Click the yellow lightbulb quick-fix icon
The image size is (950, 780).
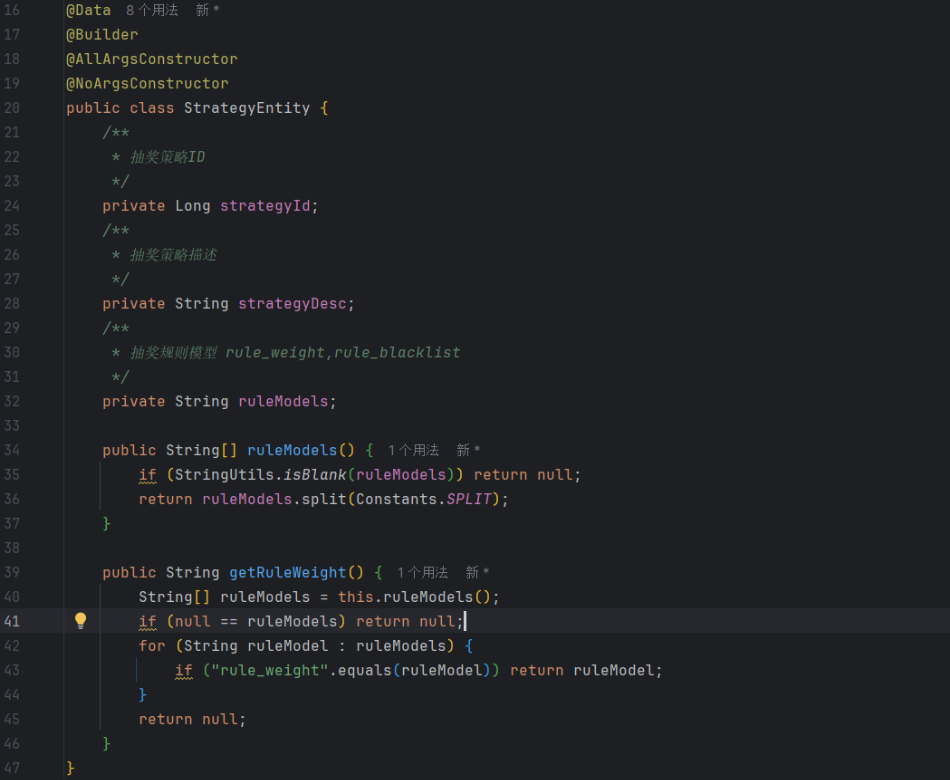[x=81, y=621]
